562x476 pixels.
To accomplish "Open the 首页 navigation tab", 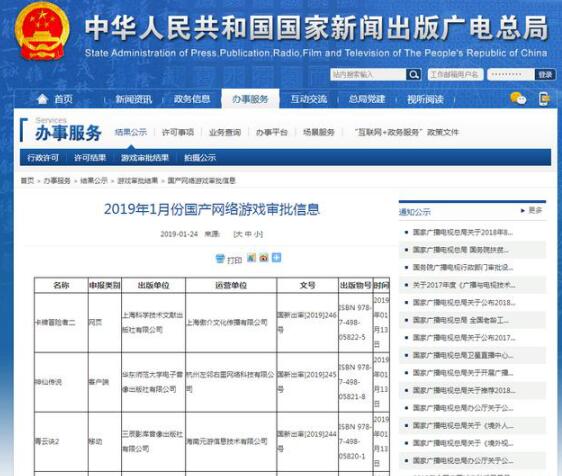I will tap(63, 99).
